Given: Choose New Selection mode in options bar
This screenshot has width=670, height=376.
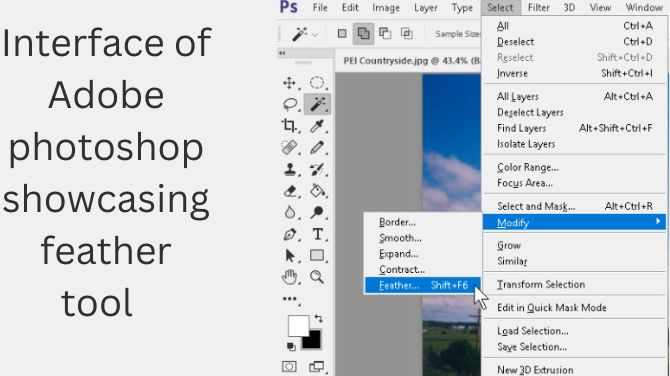Looking at the screenshot, I should coord(342,33).
